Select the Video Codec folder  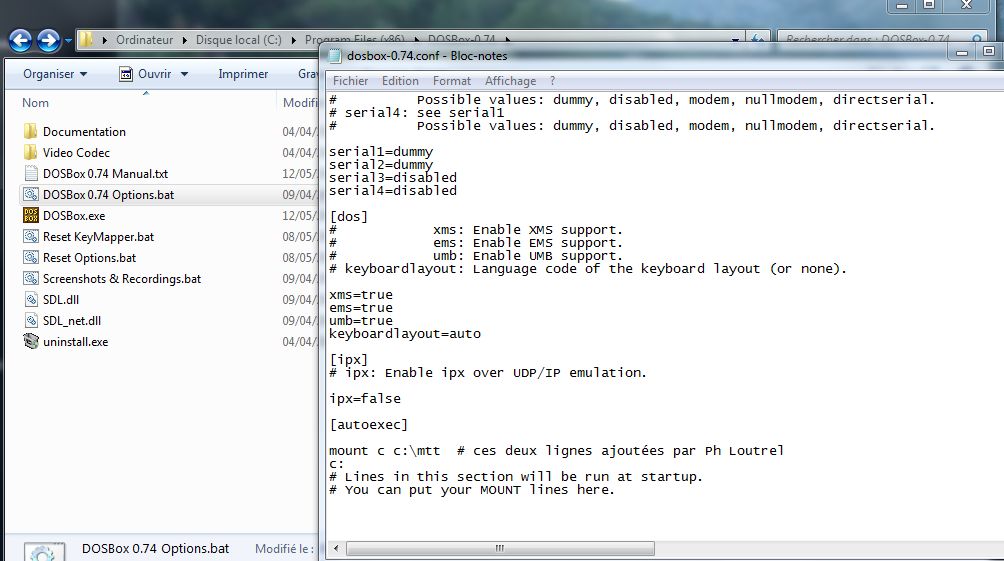click(76, 153)
